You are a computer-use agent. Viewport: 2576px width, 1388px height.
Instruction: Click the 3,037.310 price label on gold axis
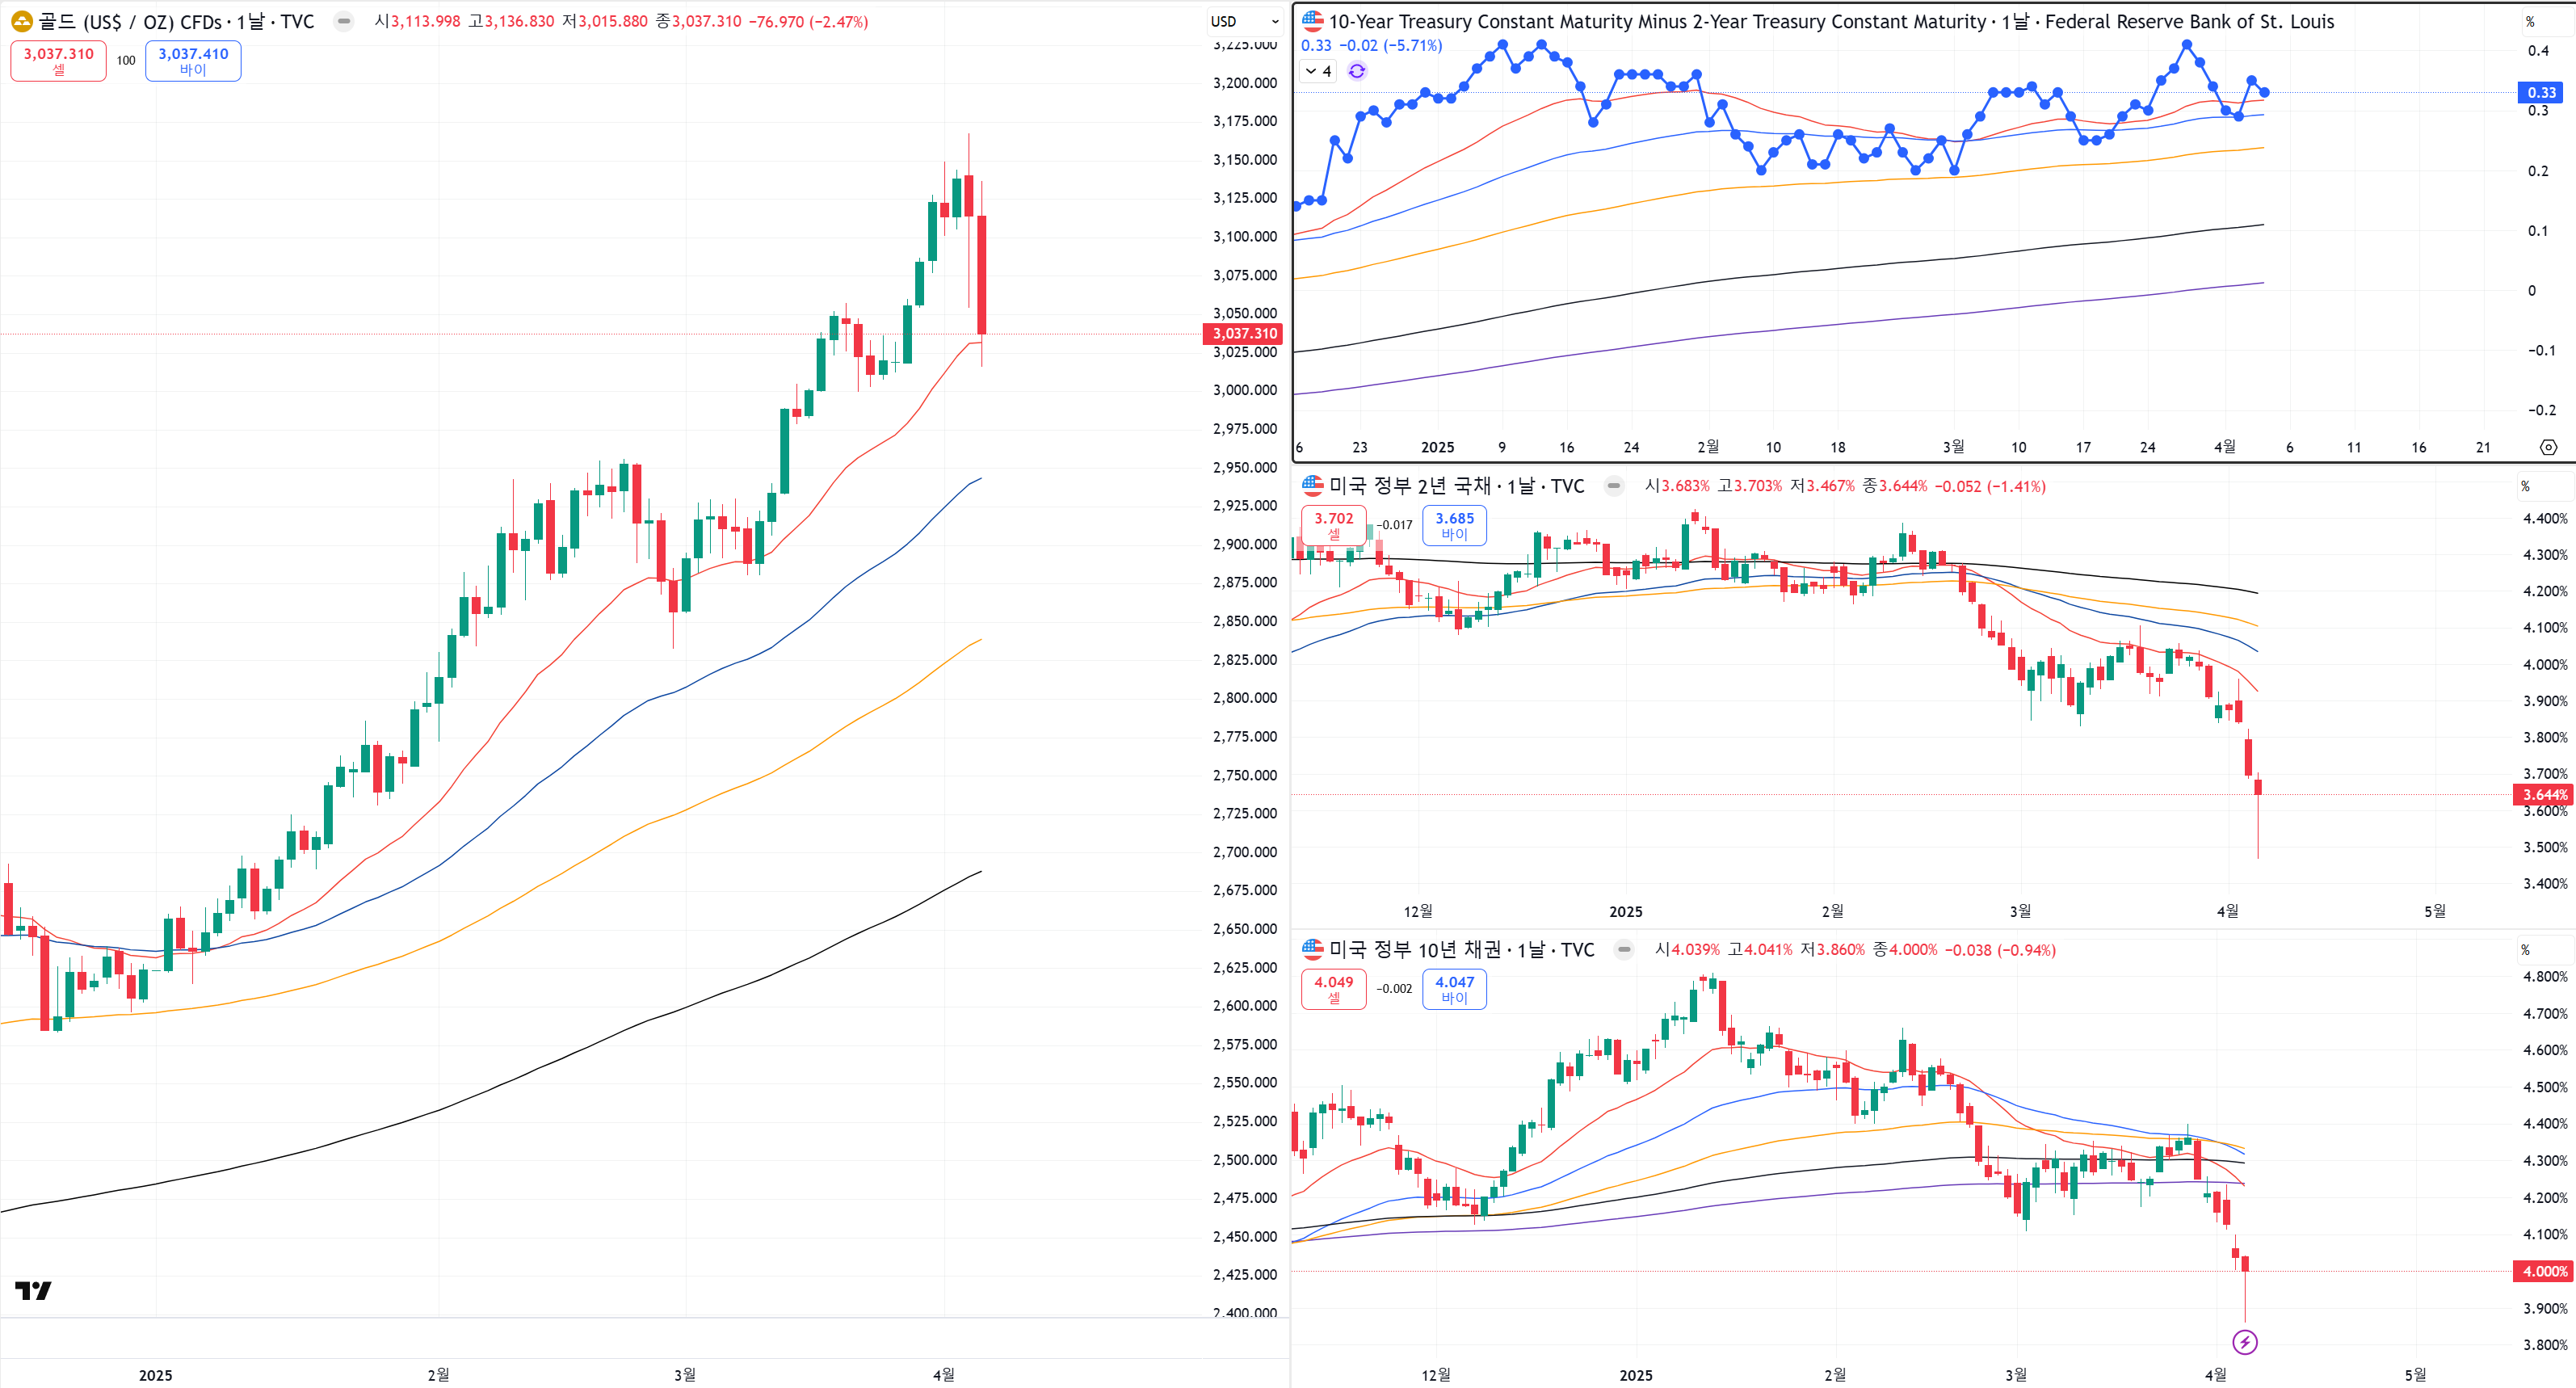click(1244, 334)
